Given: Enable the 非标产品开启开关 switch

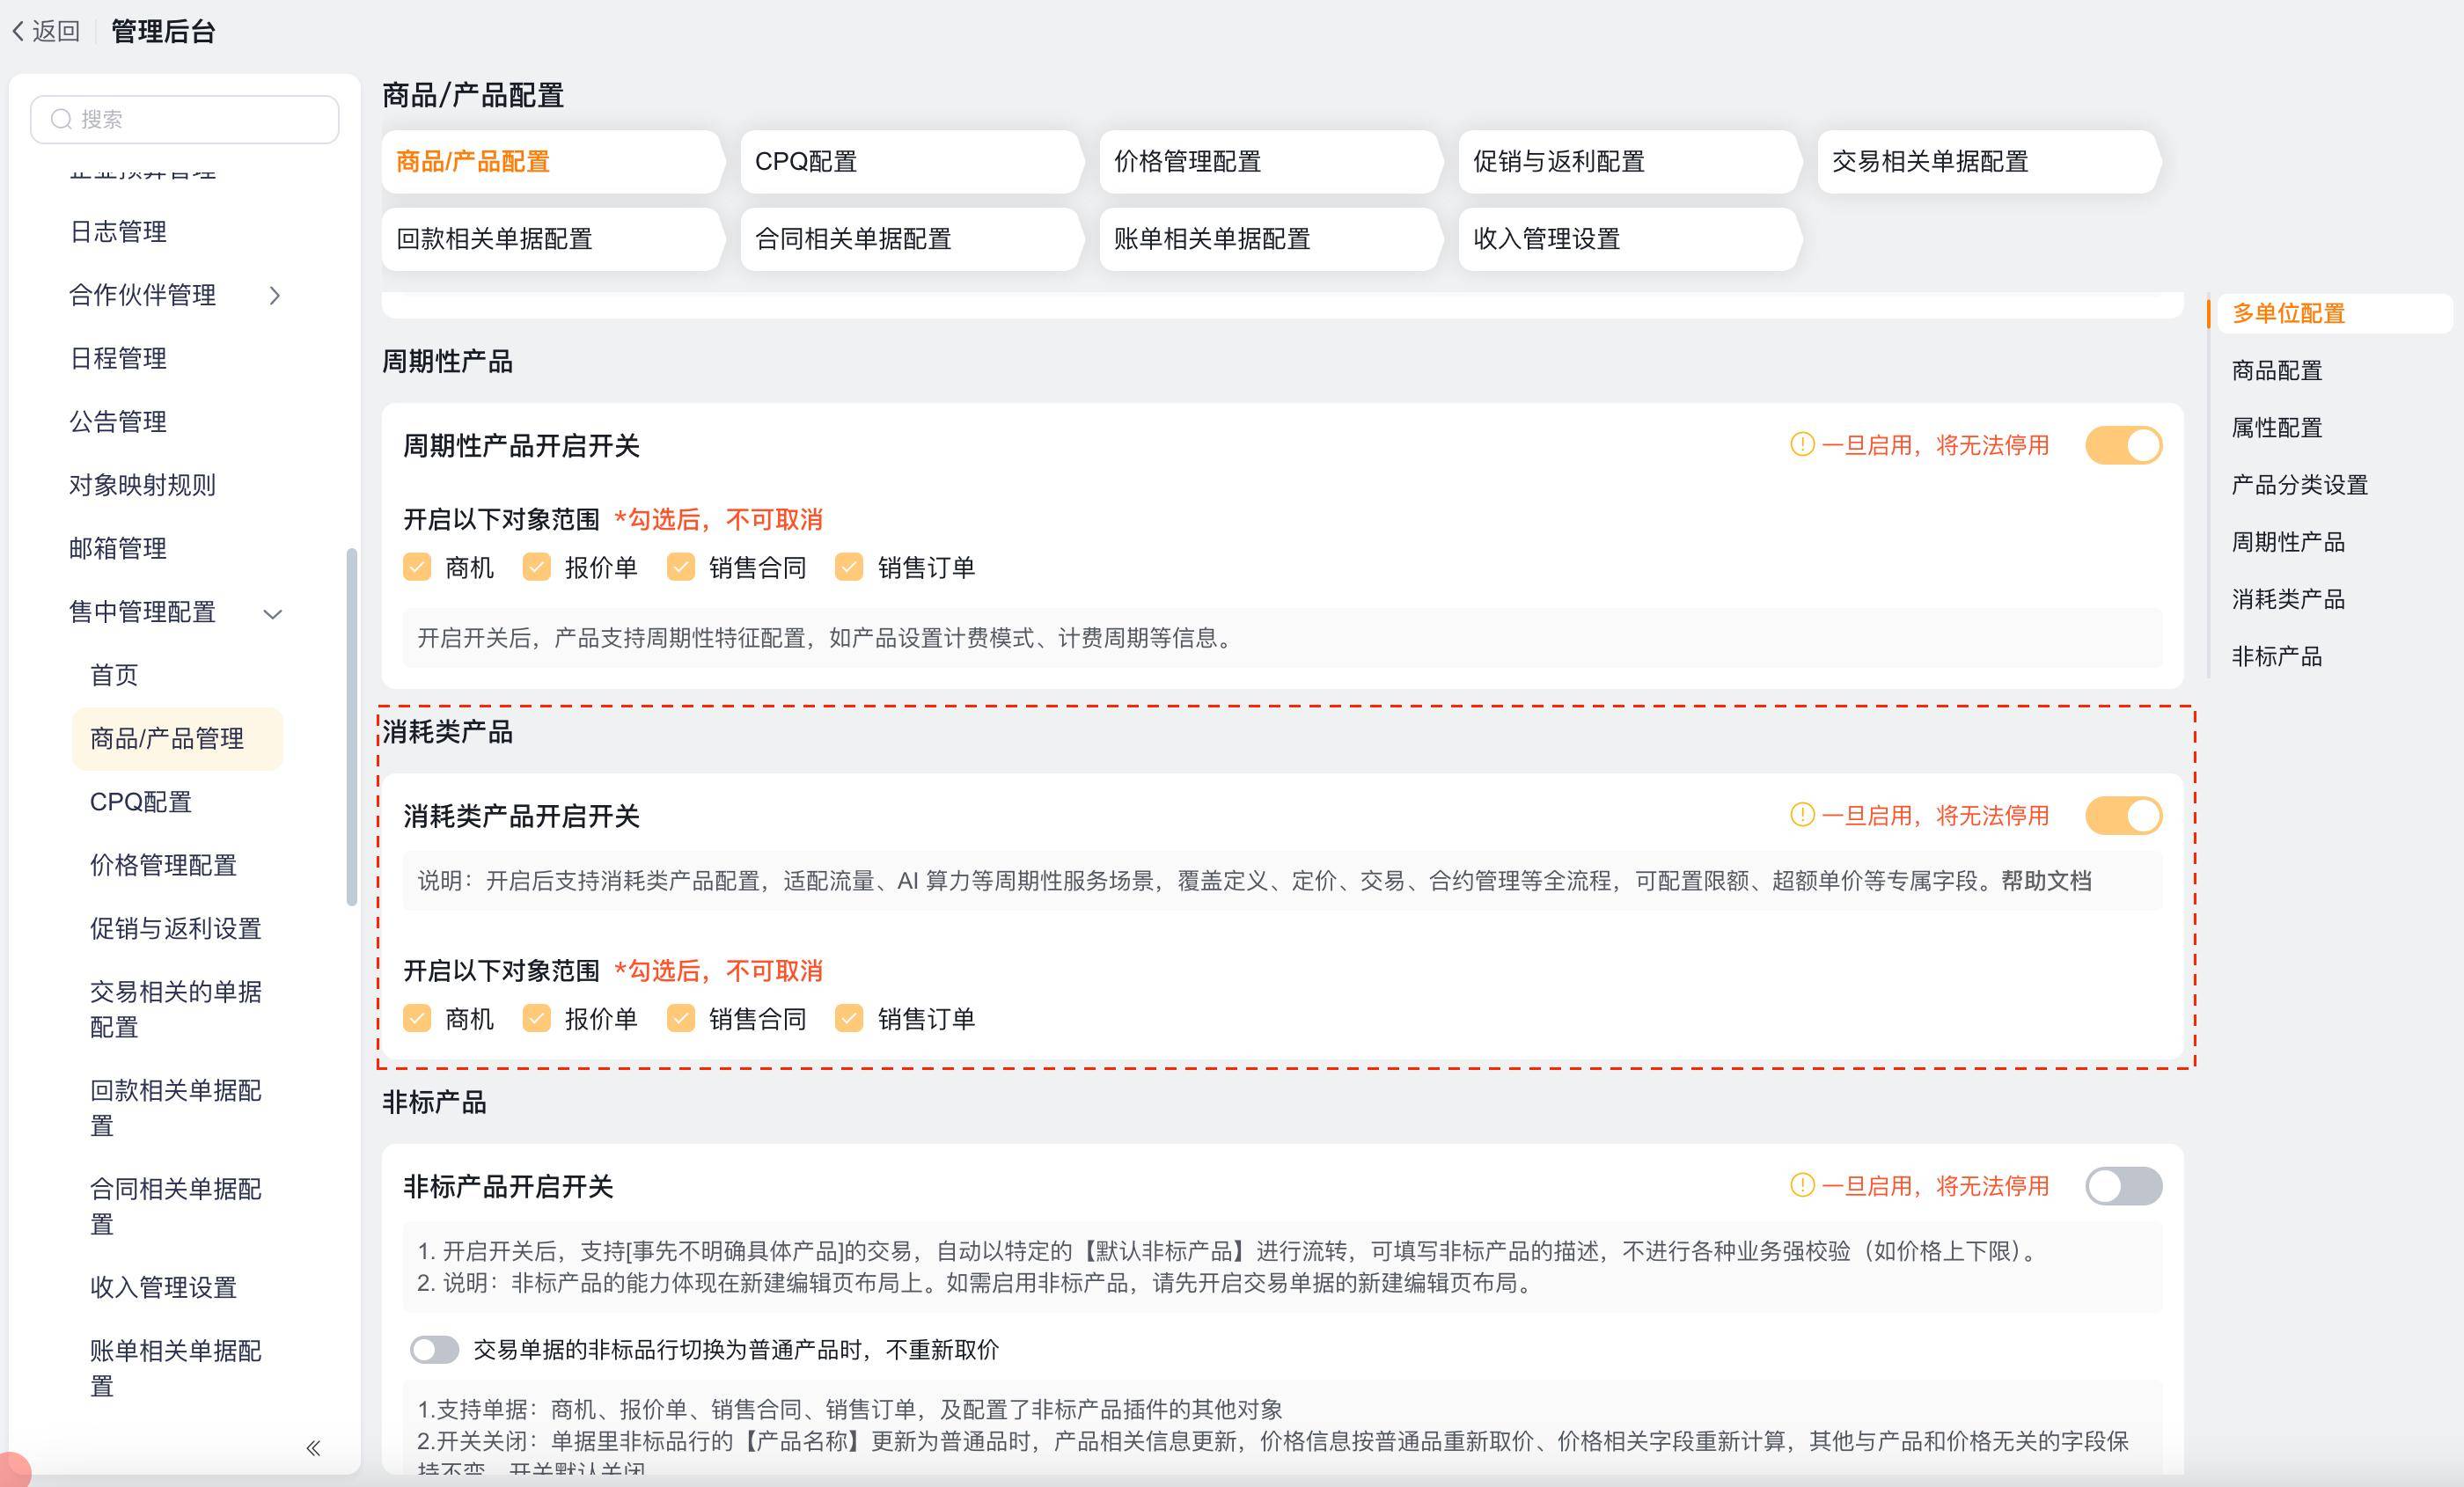Looking at the screenshot, I should tap(2123, 1186).
